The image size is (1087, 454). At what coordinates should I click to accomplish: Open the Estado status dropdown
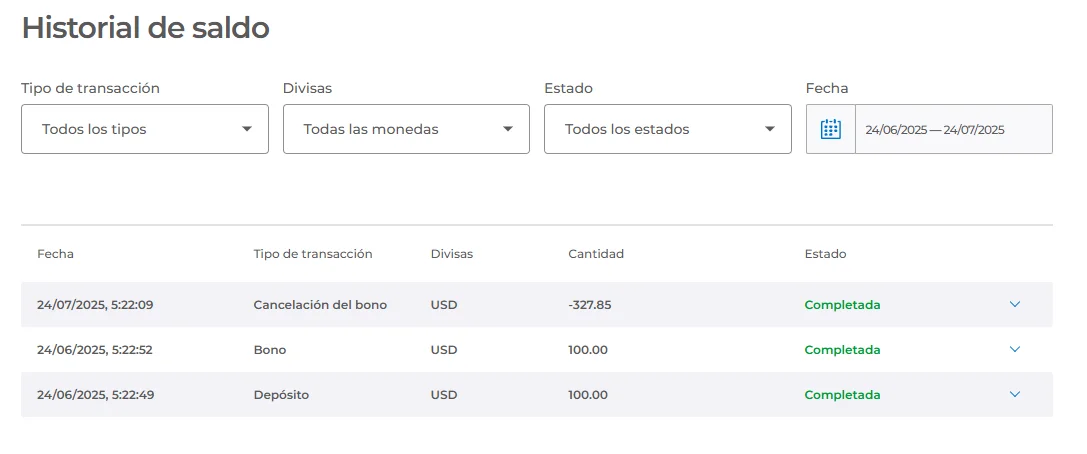pos(667,129)
